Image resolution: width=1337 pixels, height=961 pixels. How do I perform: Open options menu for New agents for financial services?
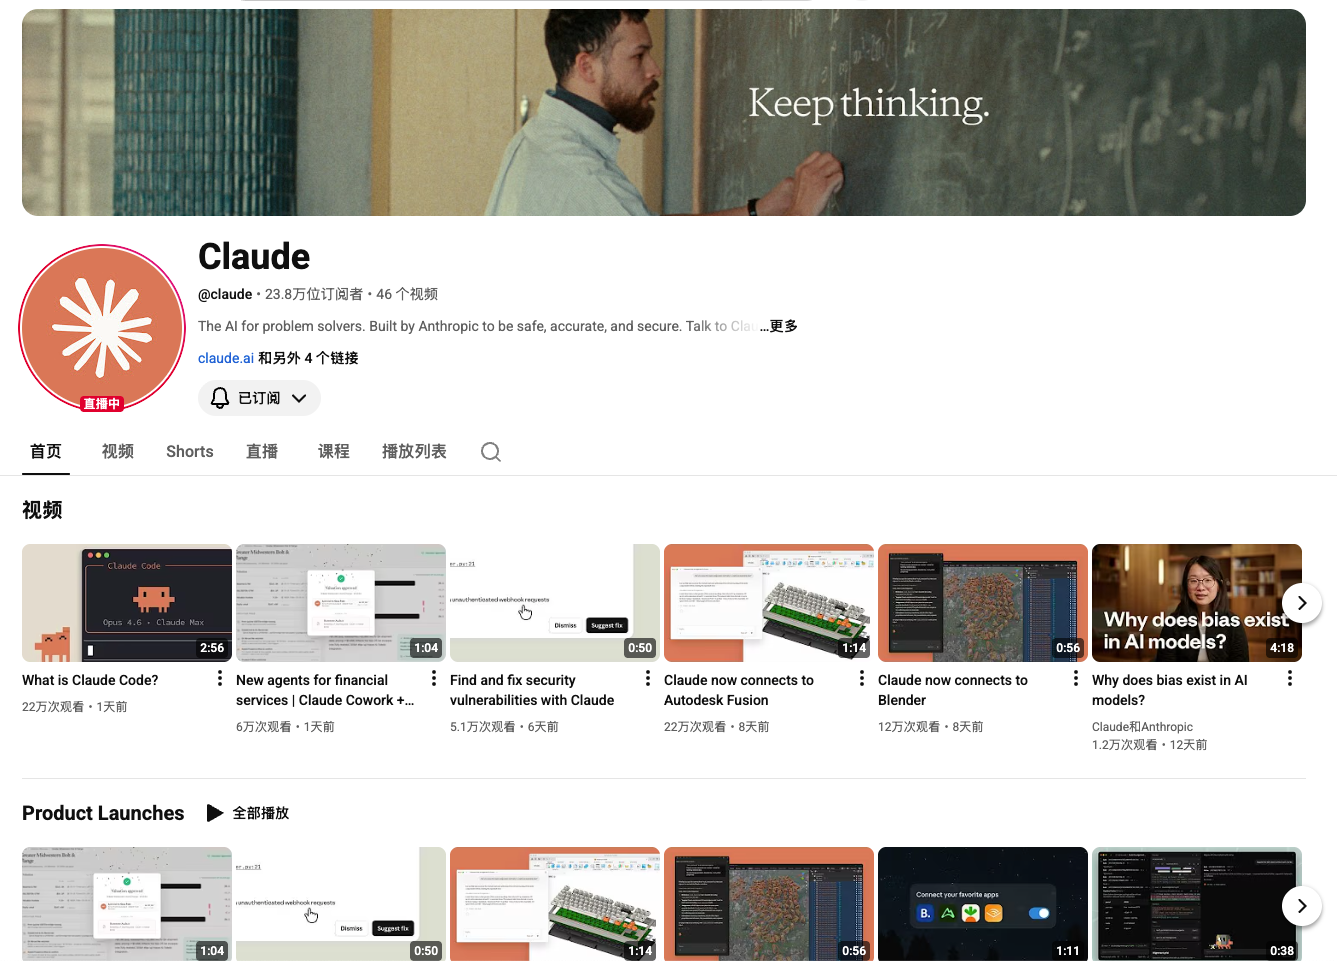point(434,679)
